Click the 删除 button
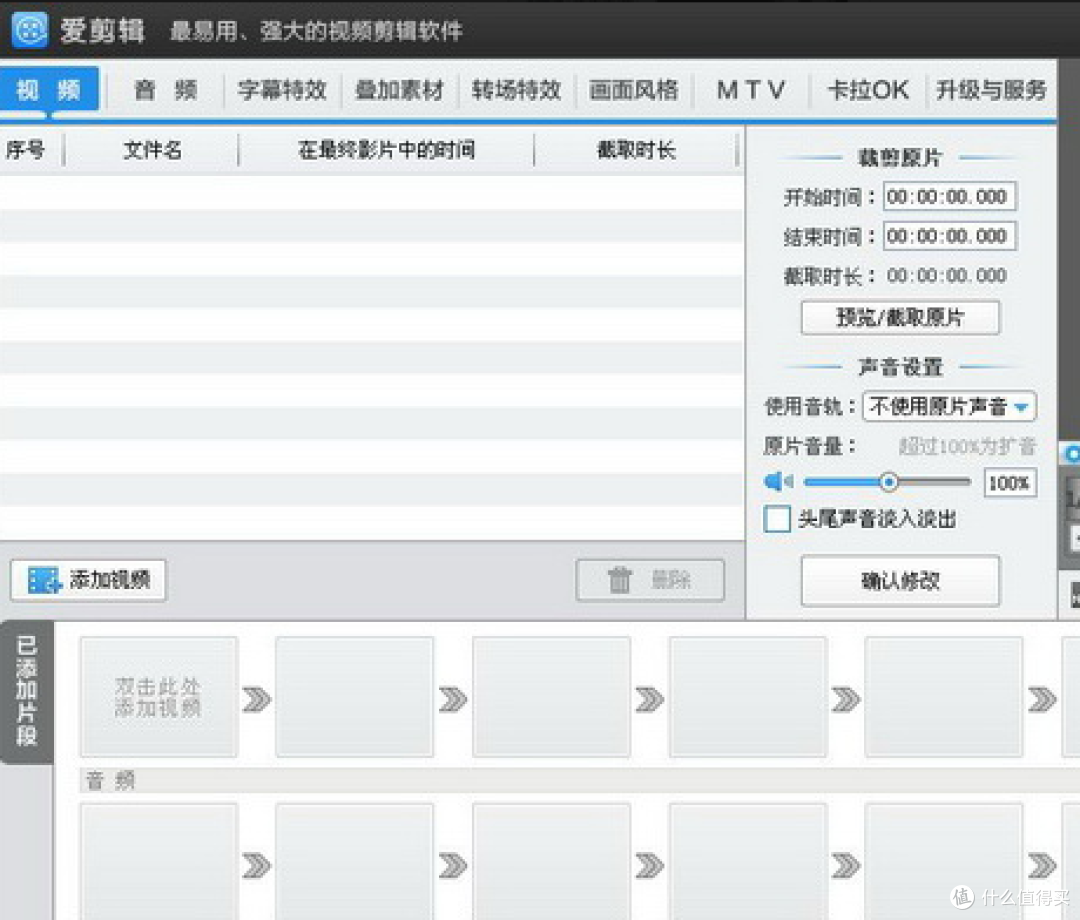 pyautogui.click(x=650, y=580)
